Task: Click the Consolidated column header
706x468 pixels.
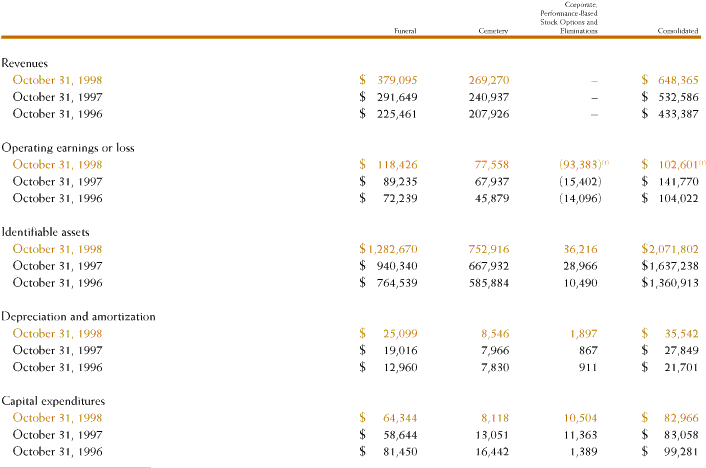Action: tap(677, 32)
